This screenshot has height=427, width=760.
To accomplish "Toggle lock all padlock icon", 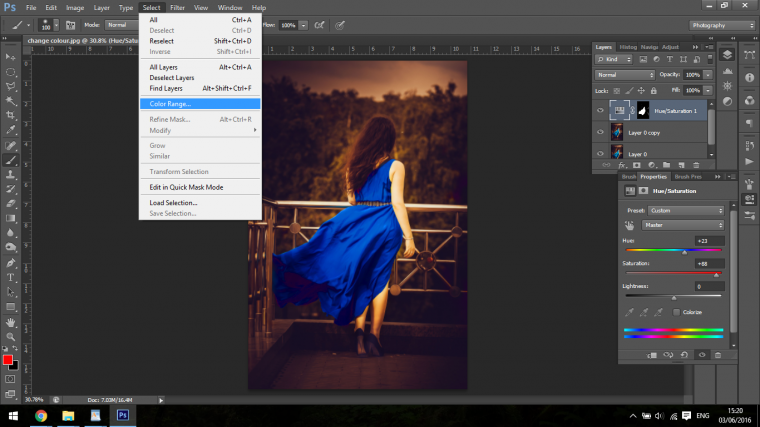I will 653,91.
